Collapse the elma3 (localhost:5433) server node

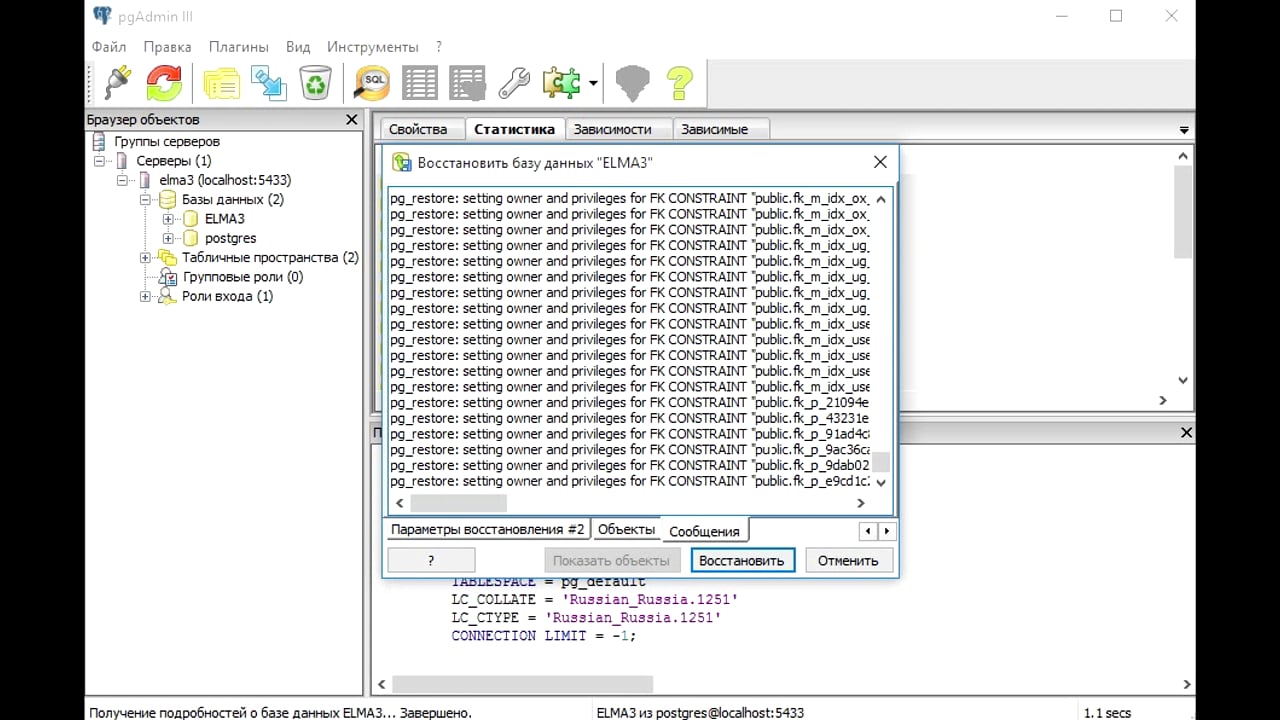121,180
